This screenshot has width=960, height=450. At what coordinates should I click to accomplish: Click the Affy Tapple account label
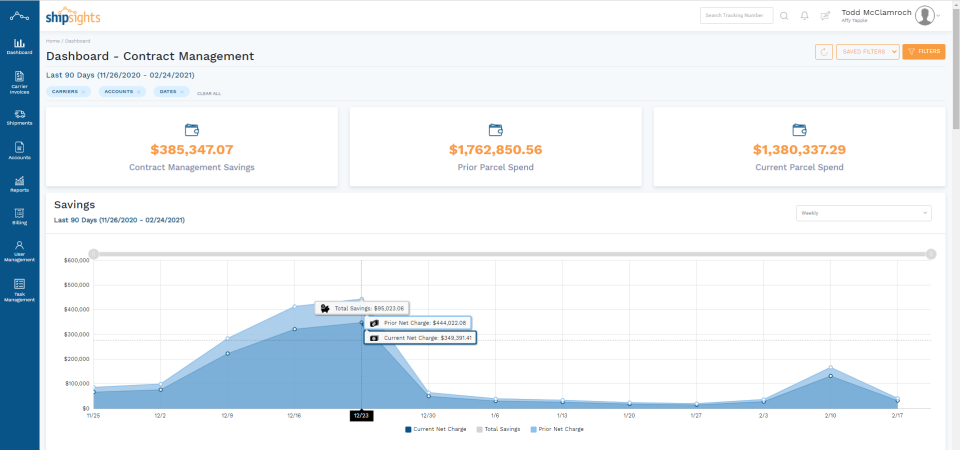click(x=854, y=21)
